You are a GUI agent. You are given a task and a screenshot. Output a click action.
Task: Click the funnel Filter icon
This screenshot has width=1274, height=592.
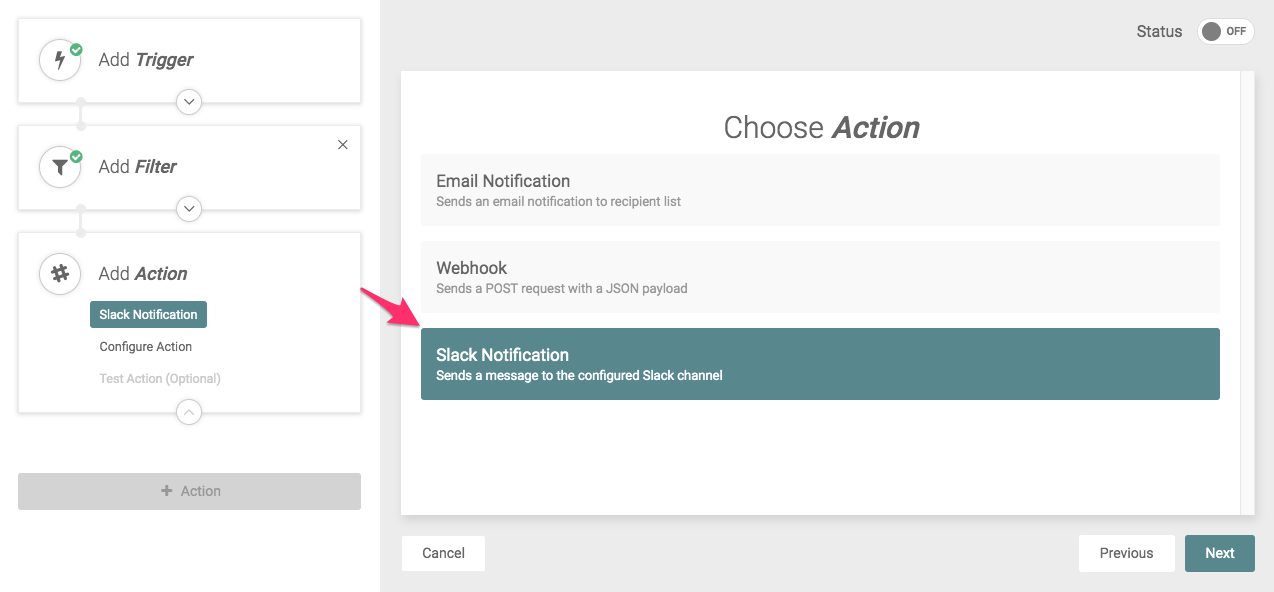pyautogui.click(x=60, y=167)
